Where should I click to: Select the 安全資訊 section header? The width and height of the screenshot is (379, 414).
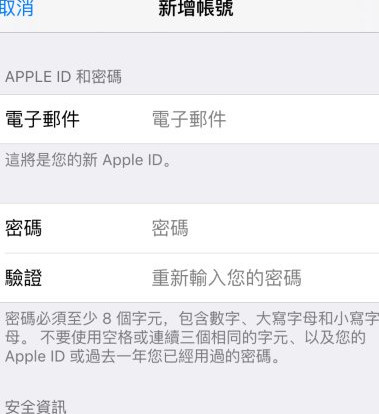pos(36,407)
